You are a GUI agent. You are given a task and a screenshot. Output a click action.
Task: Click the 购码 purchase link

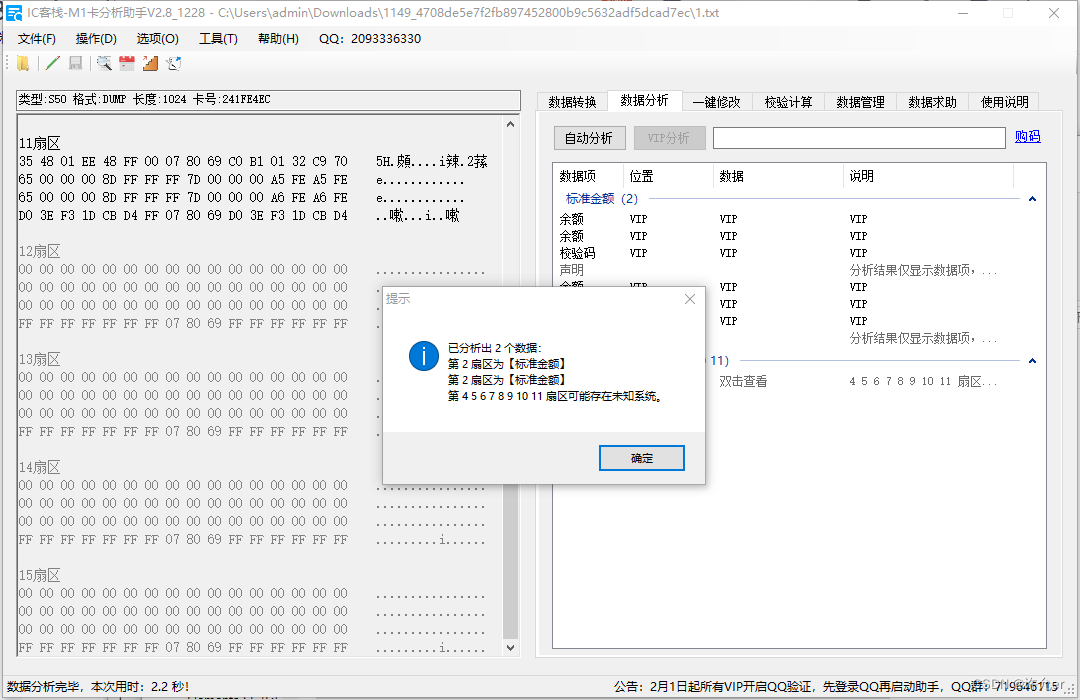1027,137
